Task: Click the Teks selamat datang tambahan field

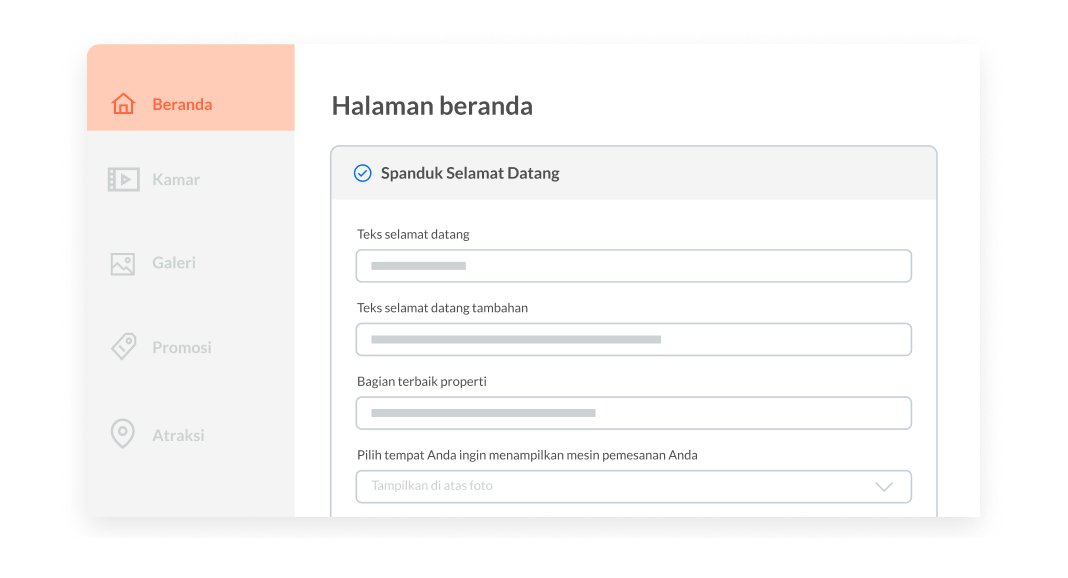Action: tap(633, 340)
